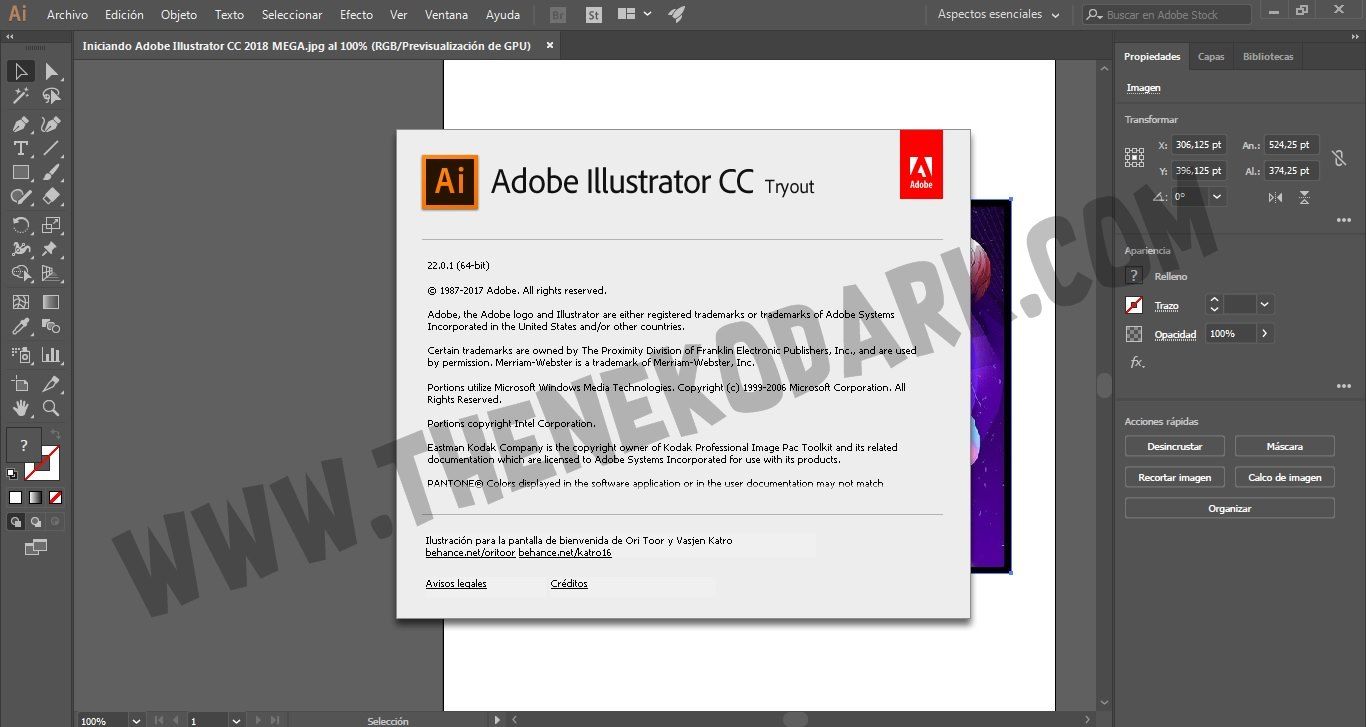Select the Column Graph tool
Screen dimensions: 1366x727
click(51, 354)
